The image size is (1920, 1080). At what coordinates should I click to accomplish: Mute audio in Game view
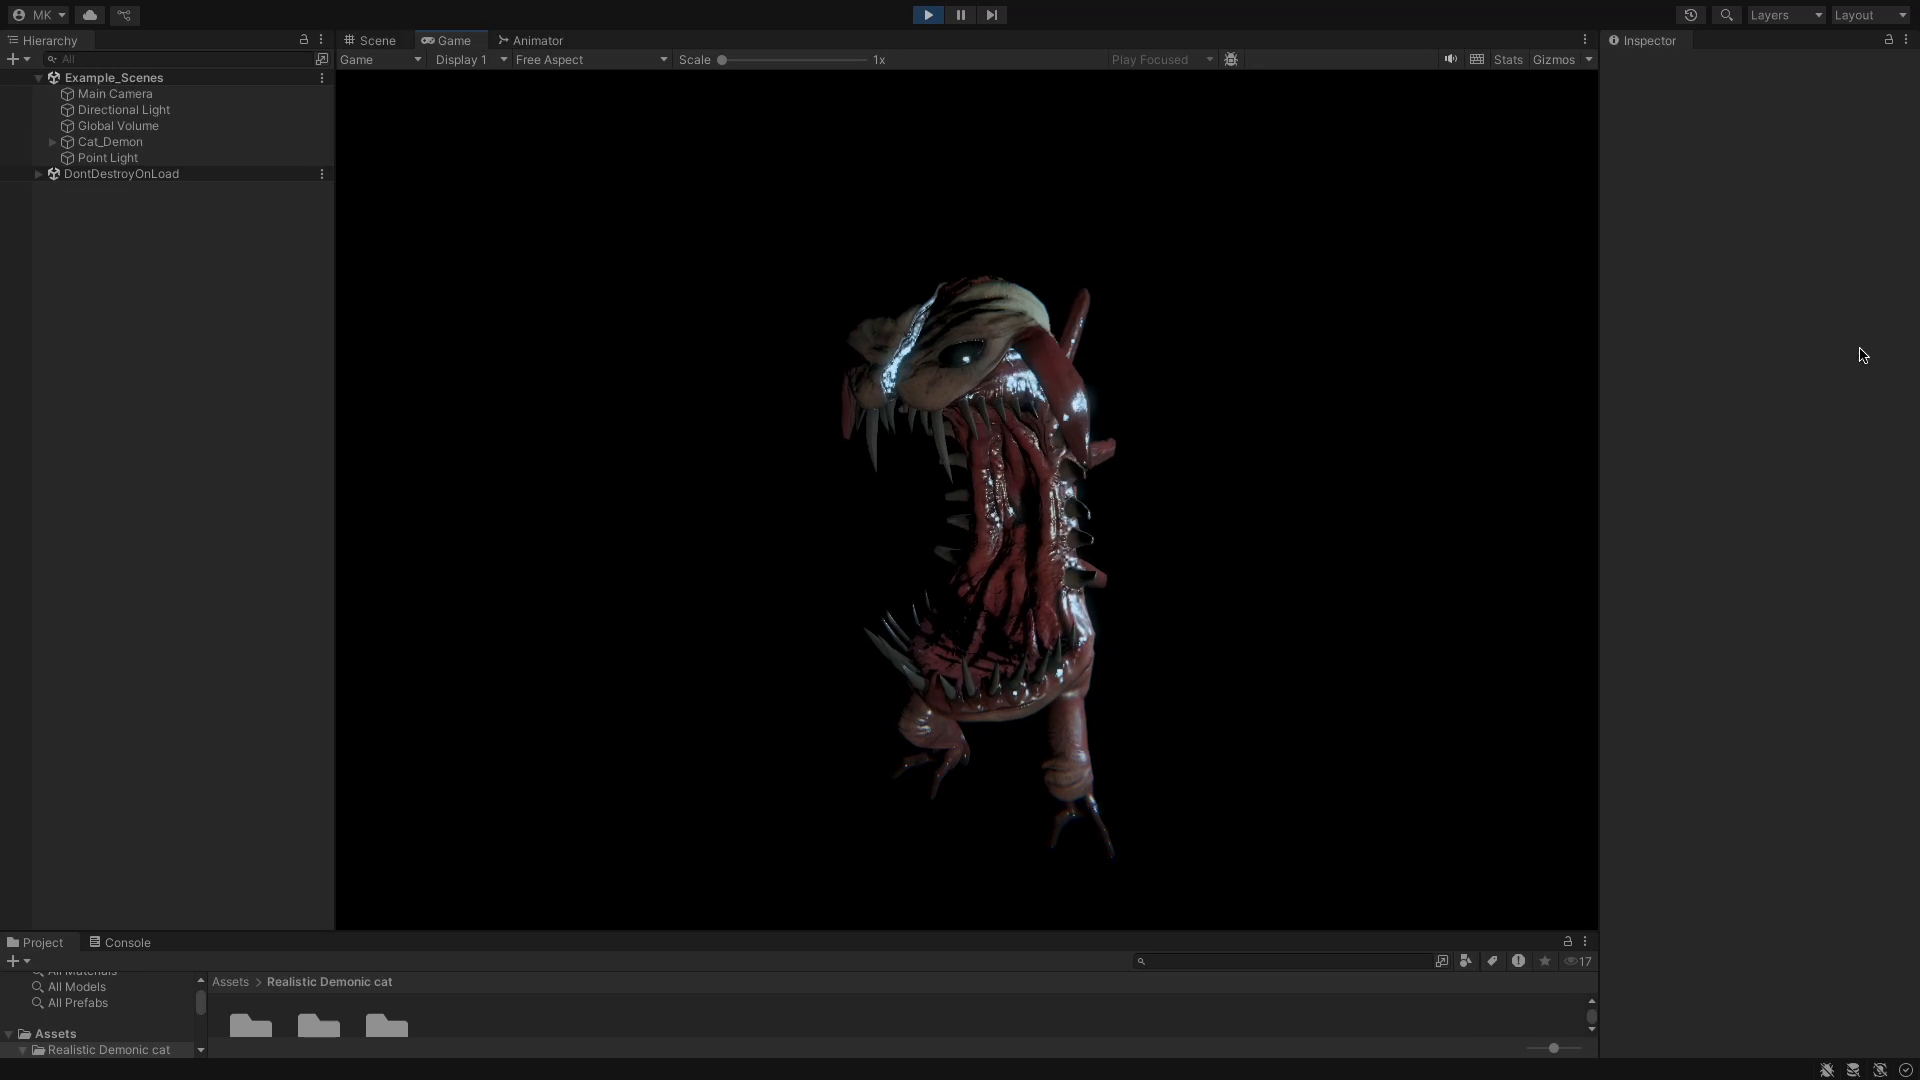click(1450, 60)
